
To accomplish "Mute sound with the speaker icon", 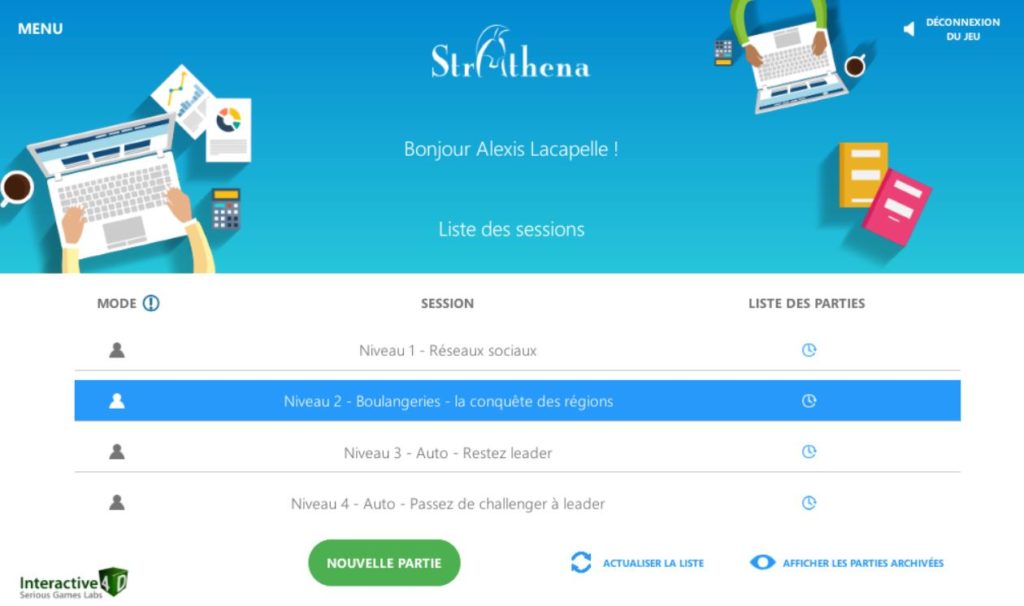I will (908, 29).
